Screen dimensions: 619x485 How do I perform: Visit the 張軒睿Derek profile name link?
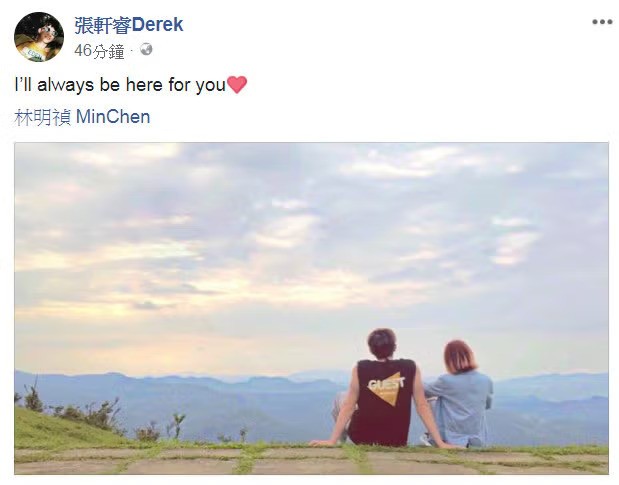tap(129, 25)
